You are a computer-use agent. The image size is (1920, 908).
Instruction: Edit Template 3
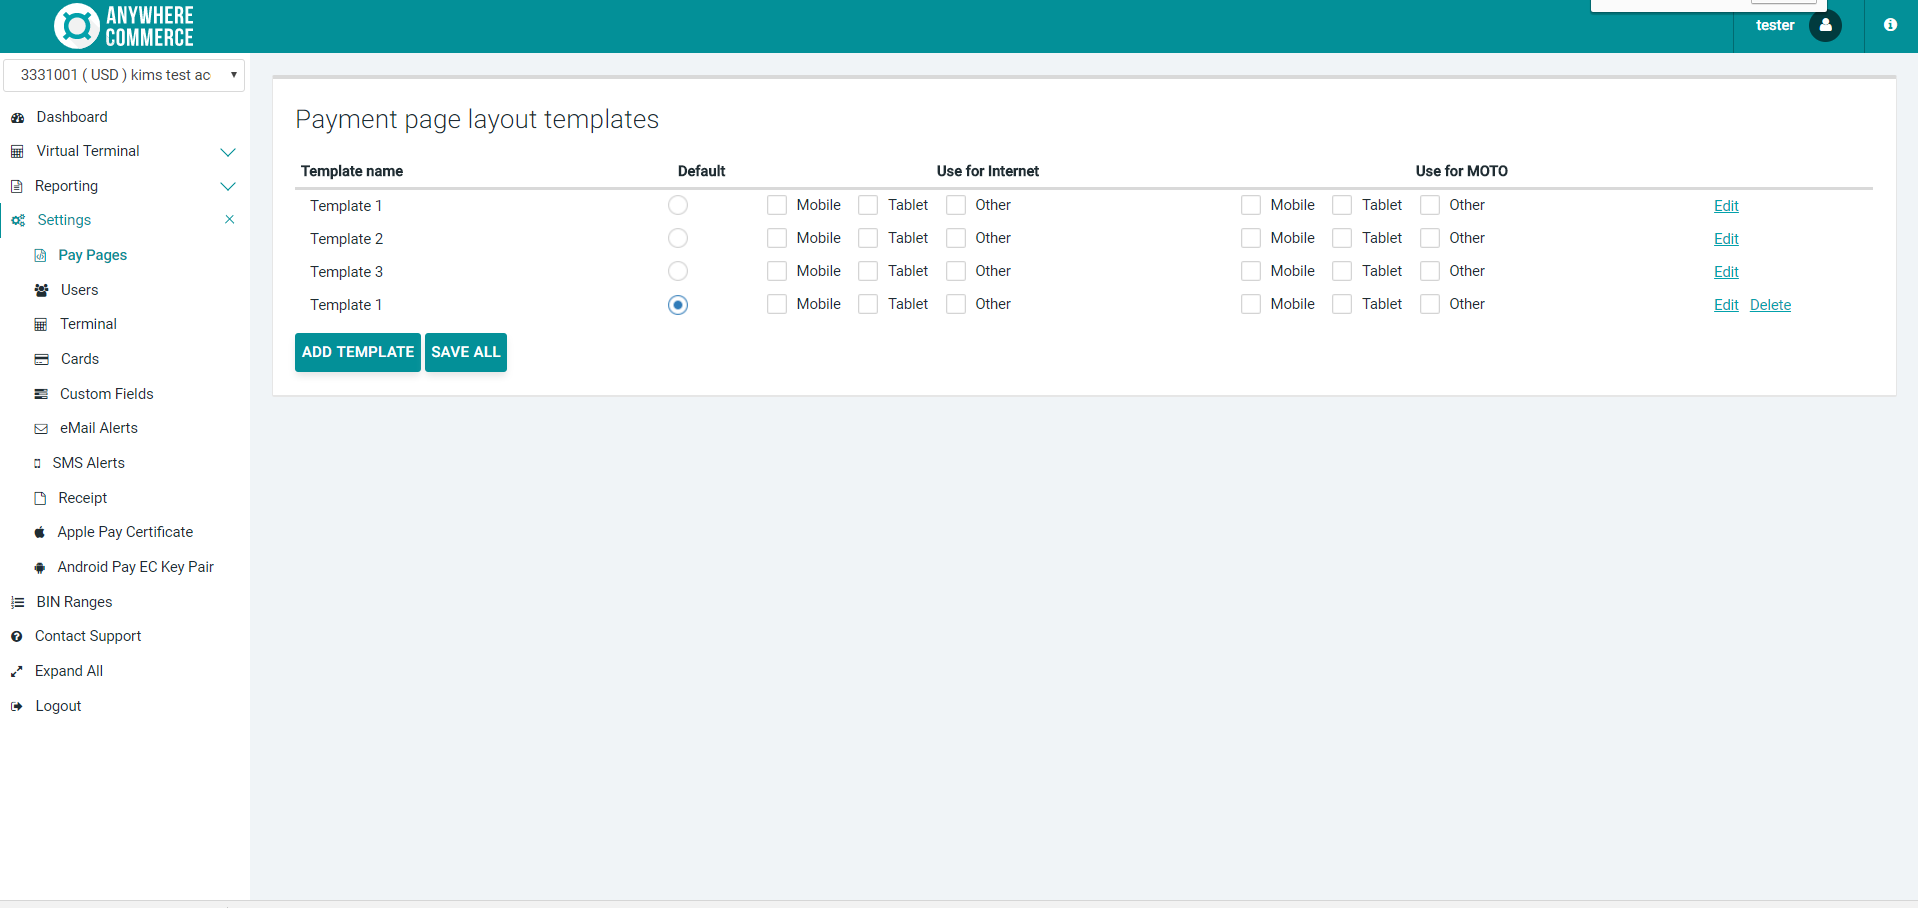1726,272
